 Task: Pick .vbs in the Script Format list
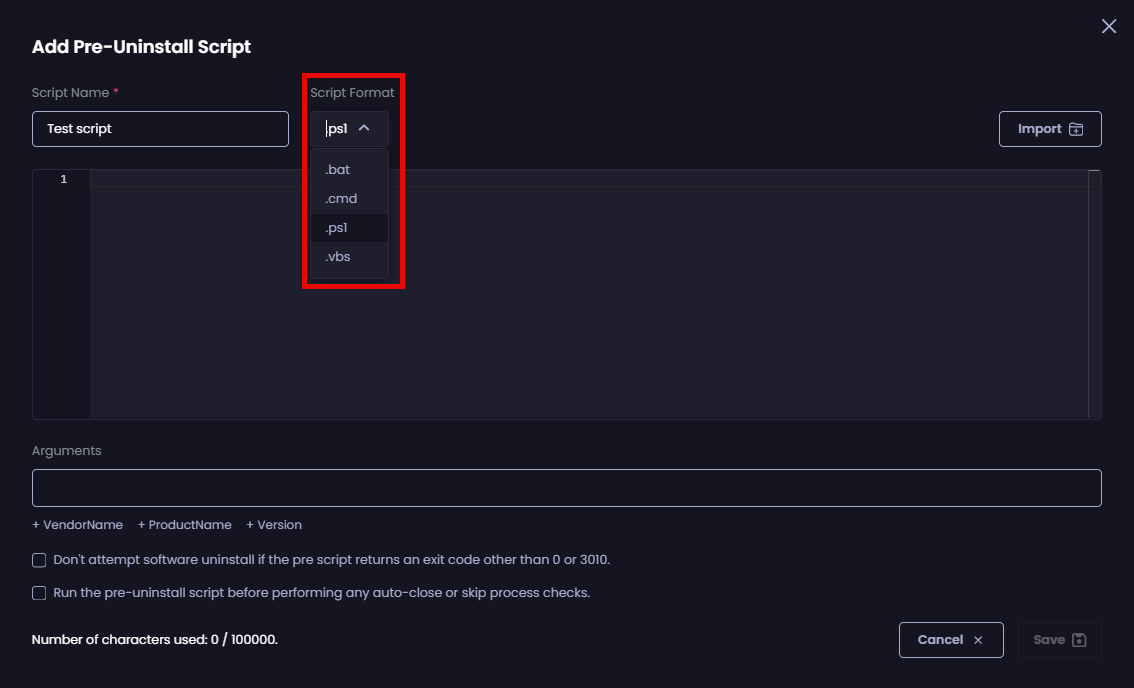tap(338, 256)
